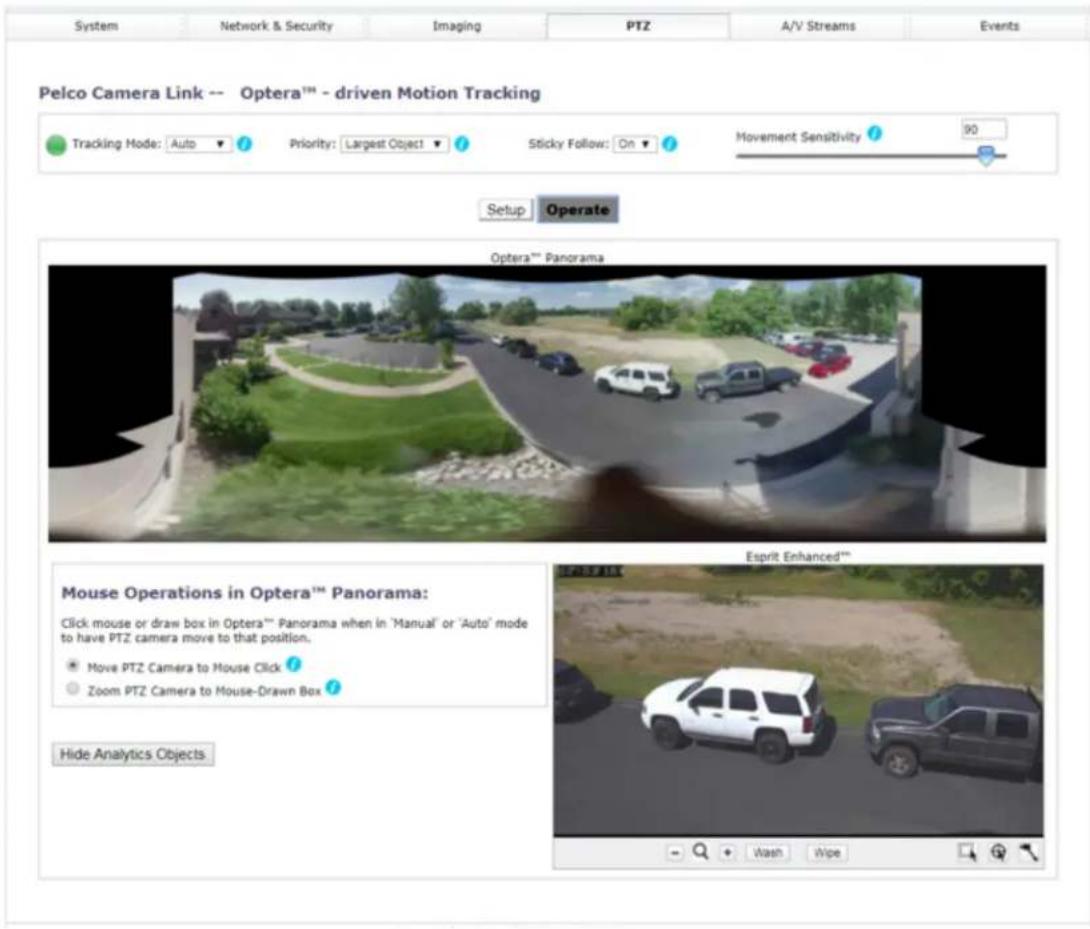Click Movement Sensitivity value field
The height and width of the screenshot is (929, 1090).
[984, 129]
